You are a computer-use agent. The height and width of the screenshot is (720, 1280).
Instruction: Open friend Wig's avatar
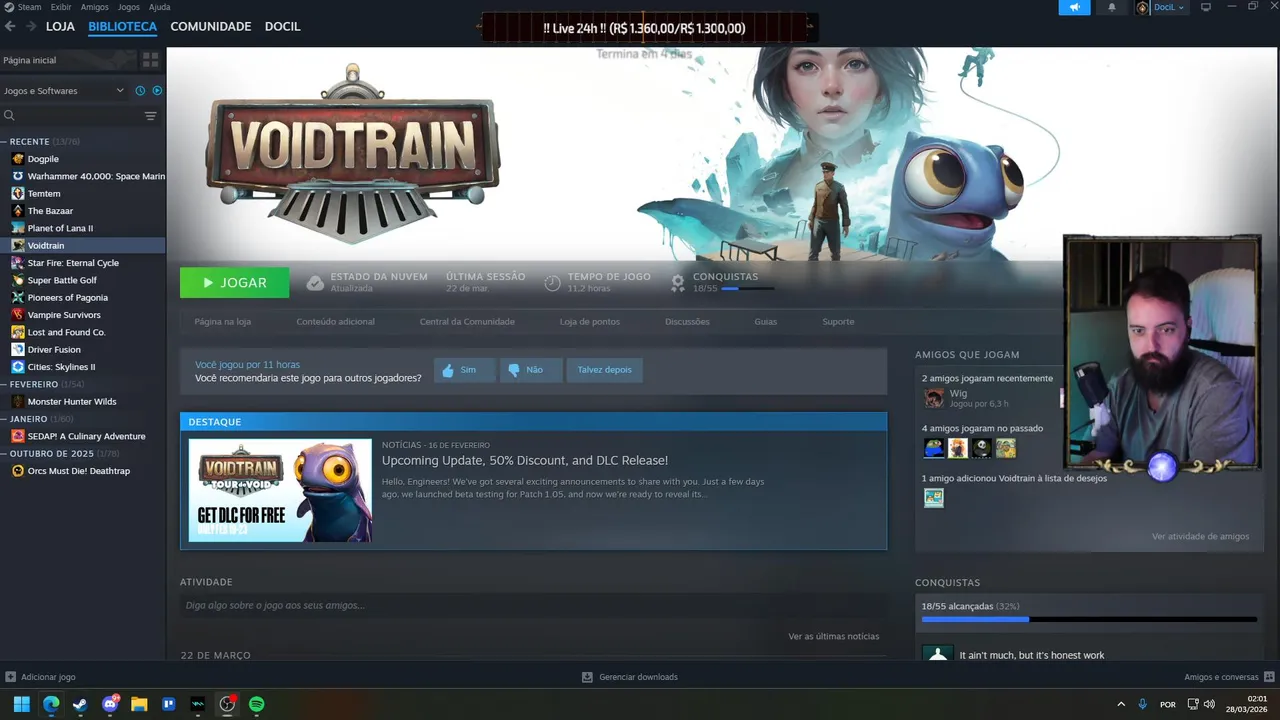pyautogui.click(x=934, y=398)
